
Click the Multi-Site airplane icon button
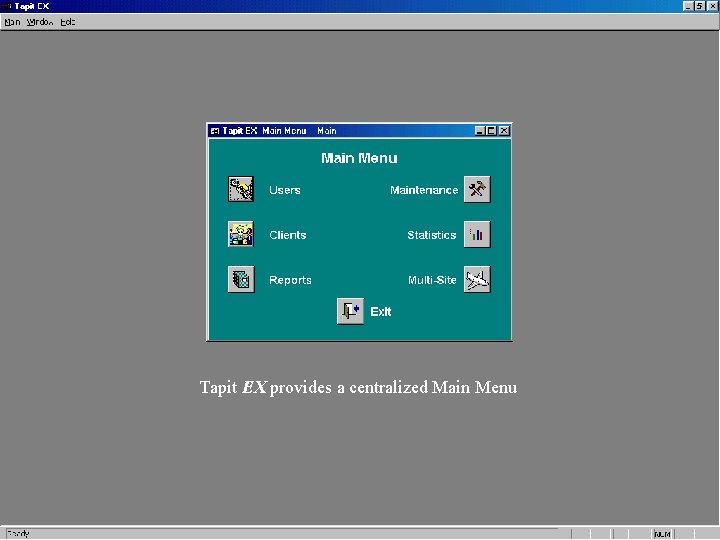tap(477, 279)
